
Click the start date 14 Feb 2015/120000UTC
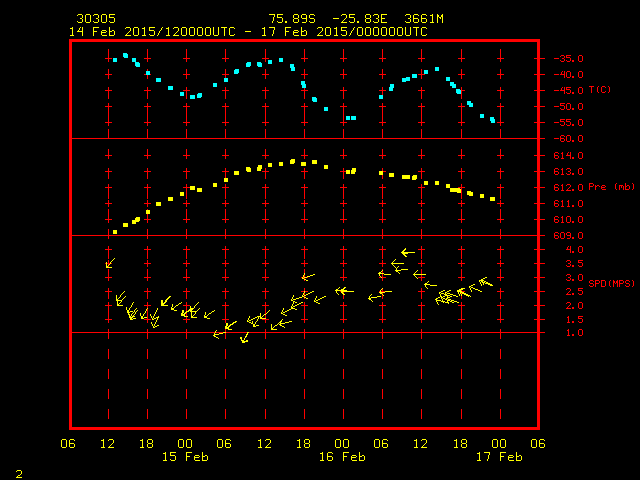pyautogui.click(x=152, y=32)
